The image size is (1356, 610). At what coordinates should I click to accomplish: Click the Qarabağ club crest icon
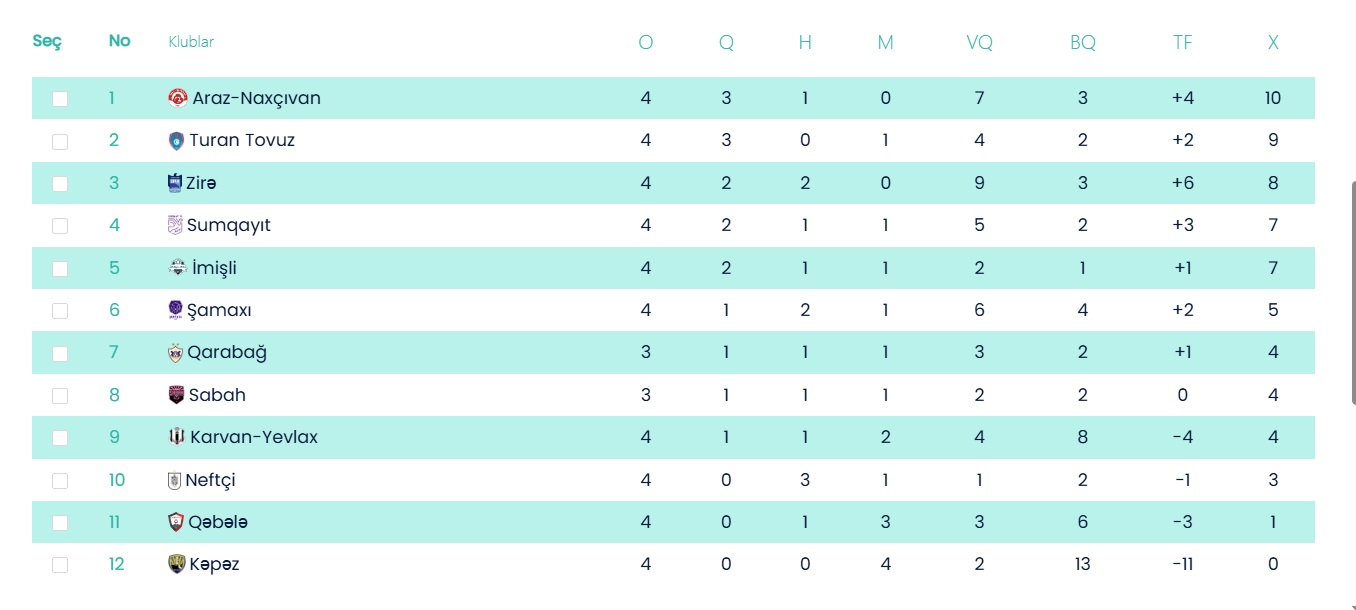tap(176, 353)
